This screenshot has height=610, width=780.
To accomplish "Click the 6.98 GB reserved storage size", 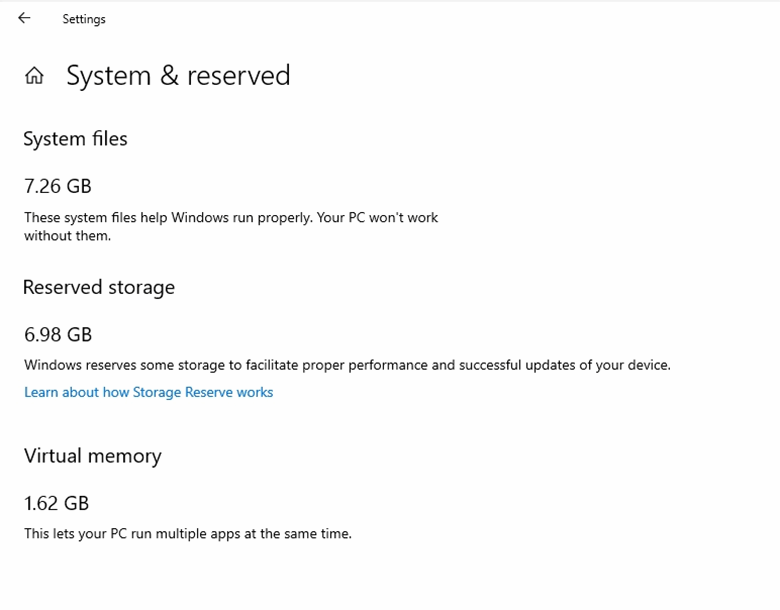I will [x=58, y=334].
